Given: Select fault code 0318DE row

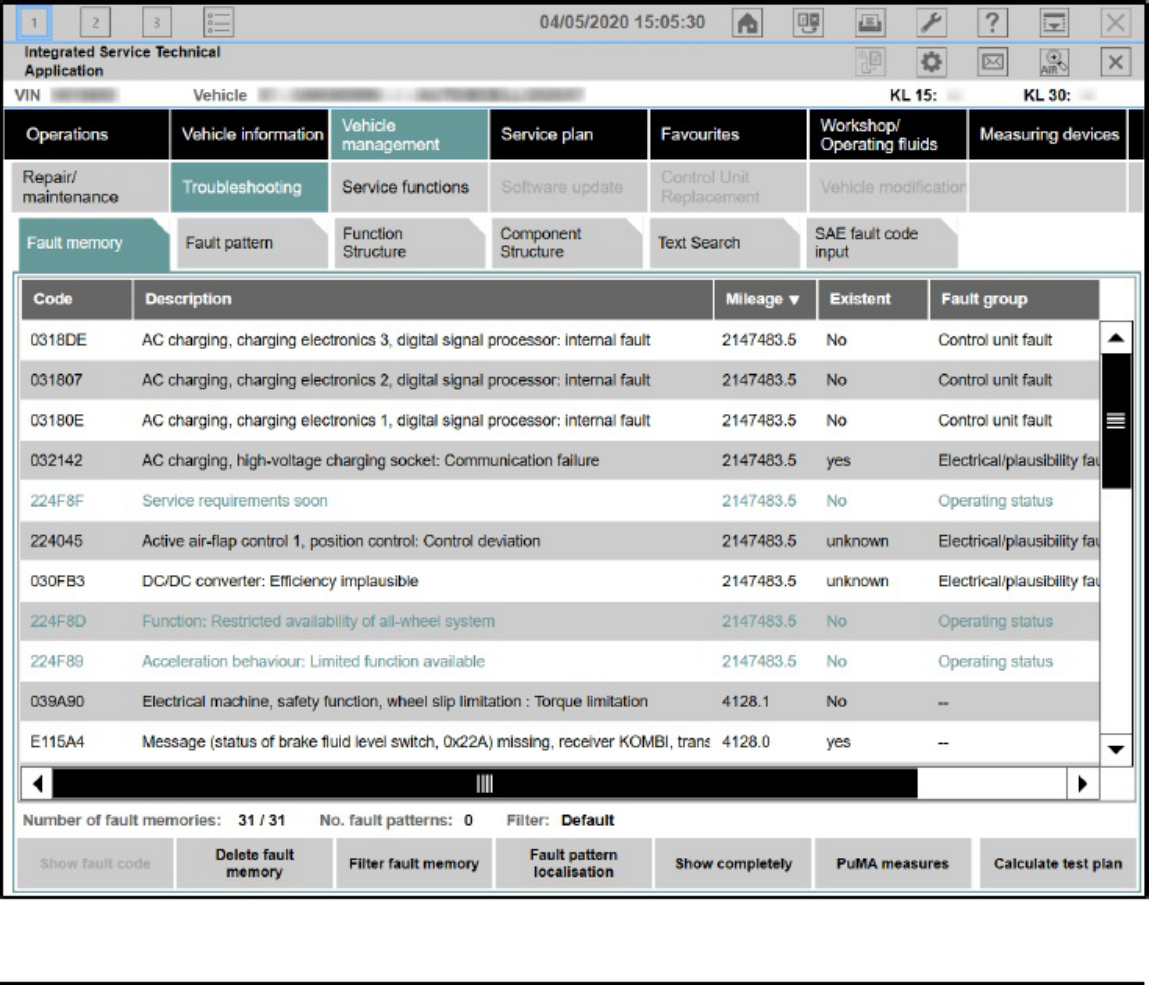Looking at the screenshot, I should [x=560, y=340].
